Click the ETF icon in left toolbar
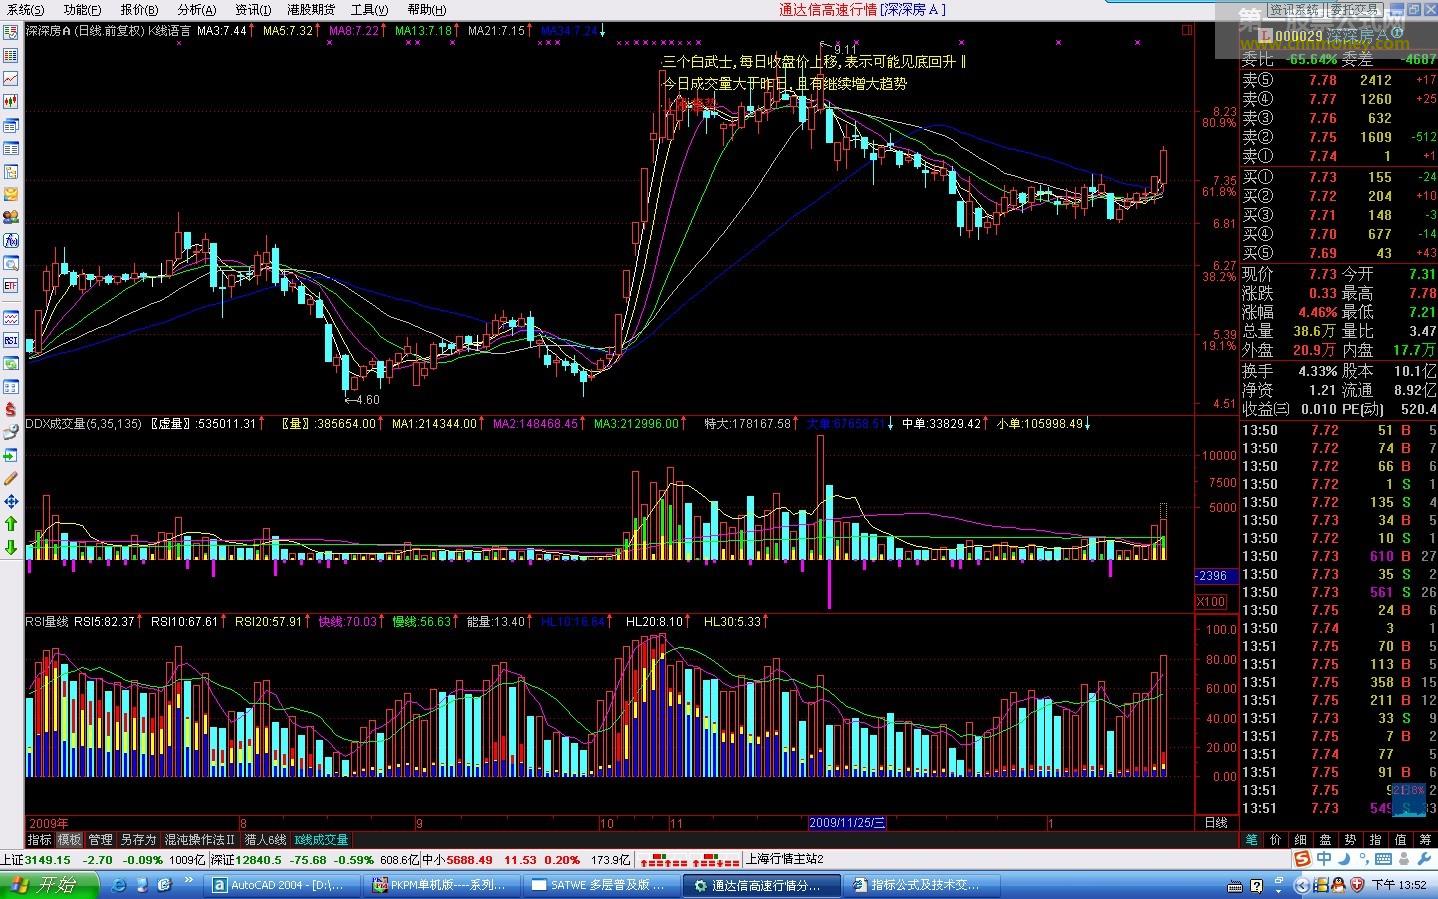1438x899 pixels. coord(11,286)
